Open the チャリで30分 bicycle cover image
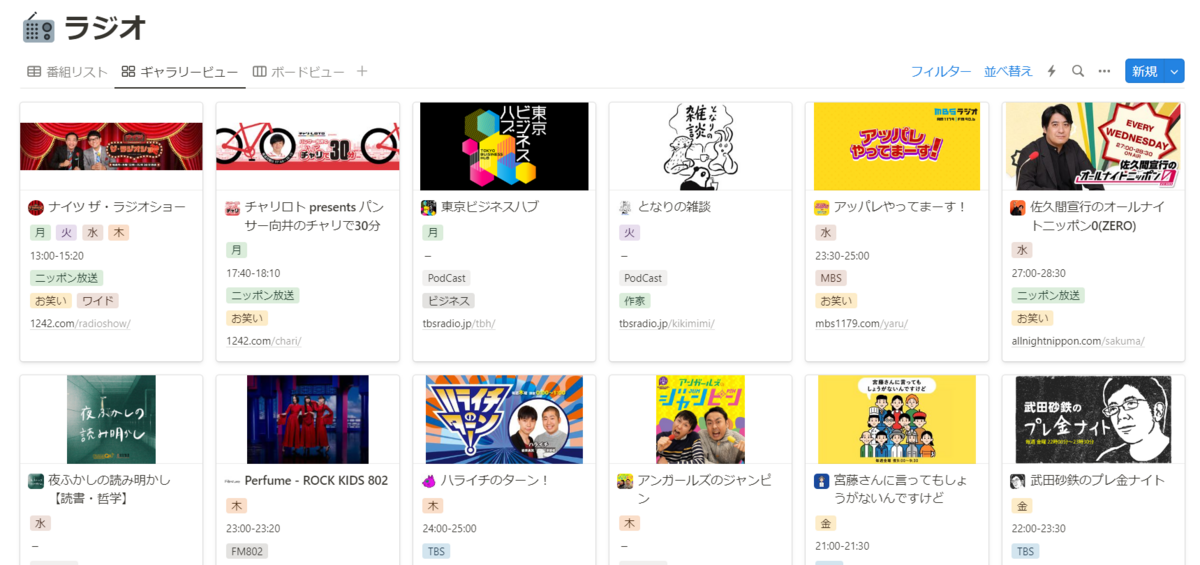The height and width of the screenshot is (565, 1200). tap(308, 146)
